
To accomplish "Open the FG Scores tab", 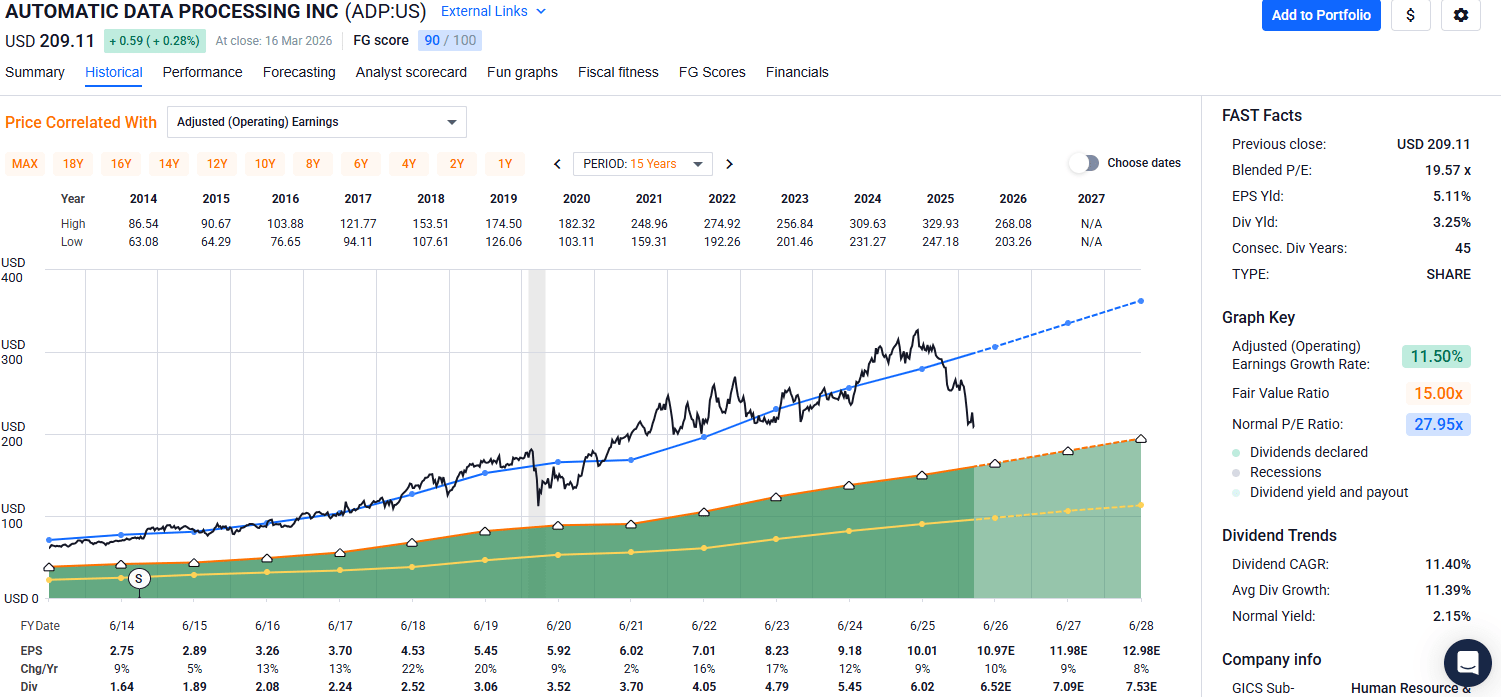I will (x=712, y=72).
